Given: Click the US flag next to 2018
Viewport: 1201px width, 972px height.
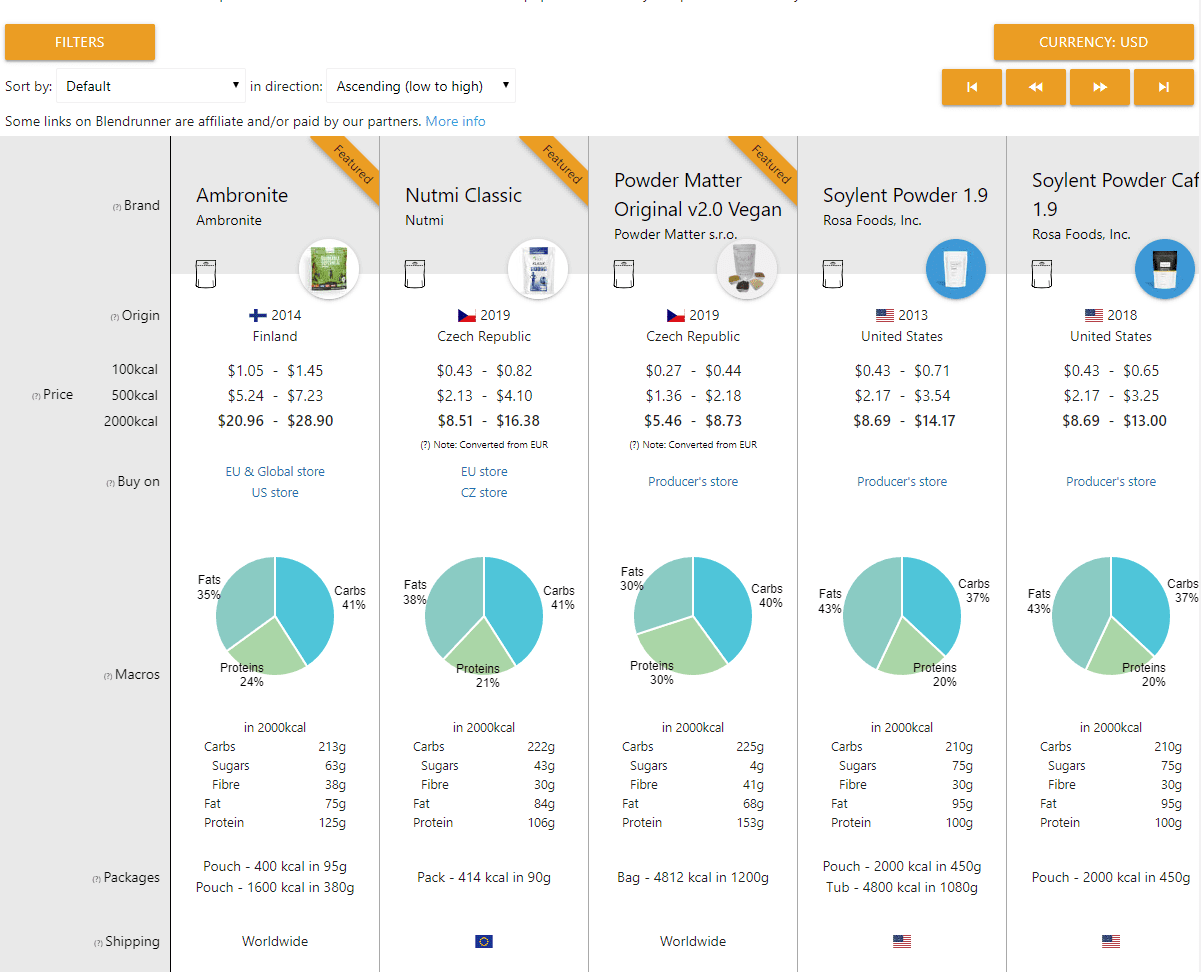Looking at the screenshot, I should 1093,315.
